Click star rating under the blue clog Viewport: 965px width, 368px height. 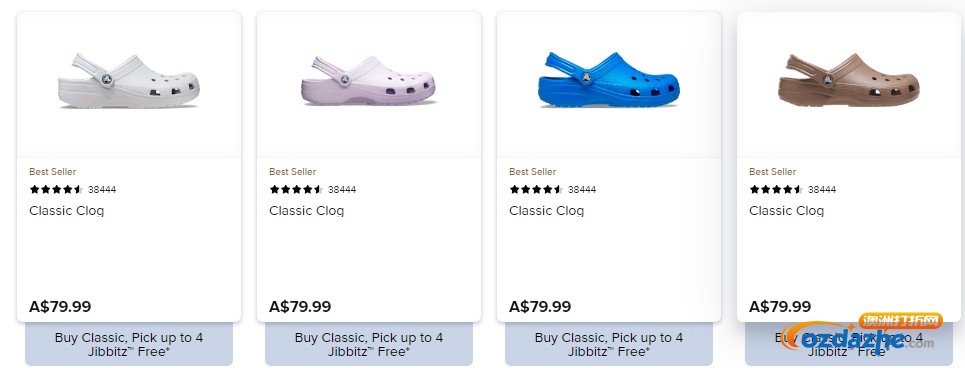point(536,190)
